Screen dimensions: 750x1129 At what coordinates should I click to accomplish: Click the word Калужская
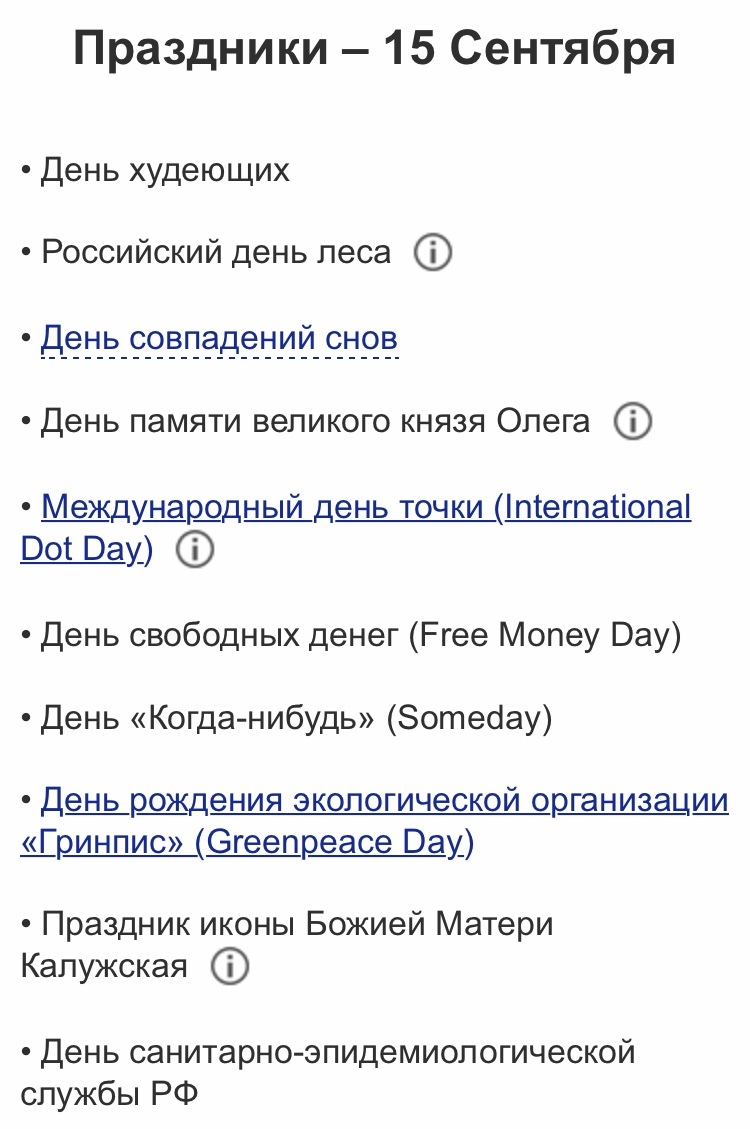104,967
